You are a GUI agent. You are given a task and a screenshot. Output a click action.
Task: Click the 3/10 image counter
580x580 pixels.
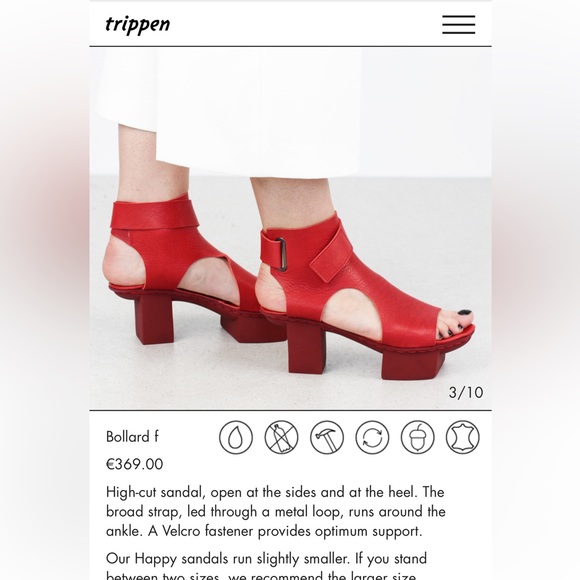click(x=466, y=393)
